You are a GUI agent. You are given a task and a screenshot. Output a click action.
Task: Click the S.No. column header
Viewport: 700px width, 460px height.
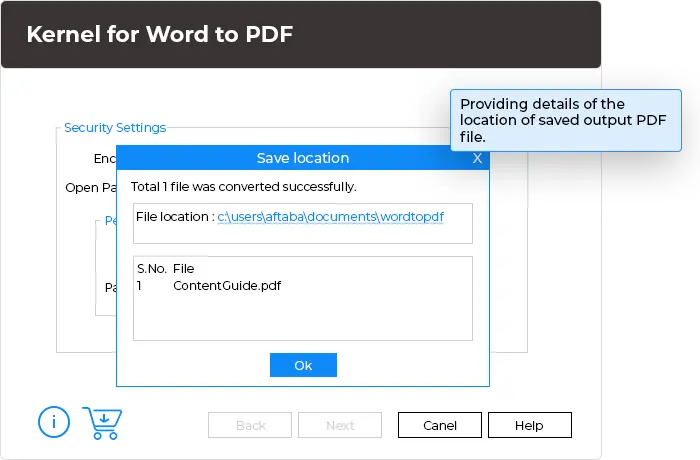(x=152, y=269)
